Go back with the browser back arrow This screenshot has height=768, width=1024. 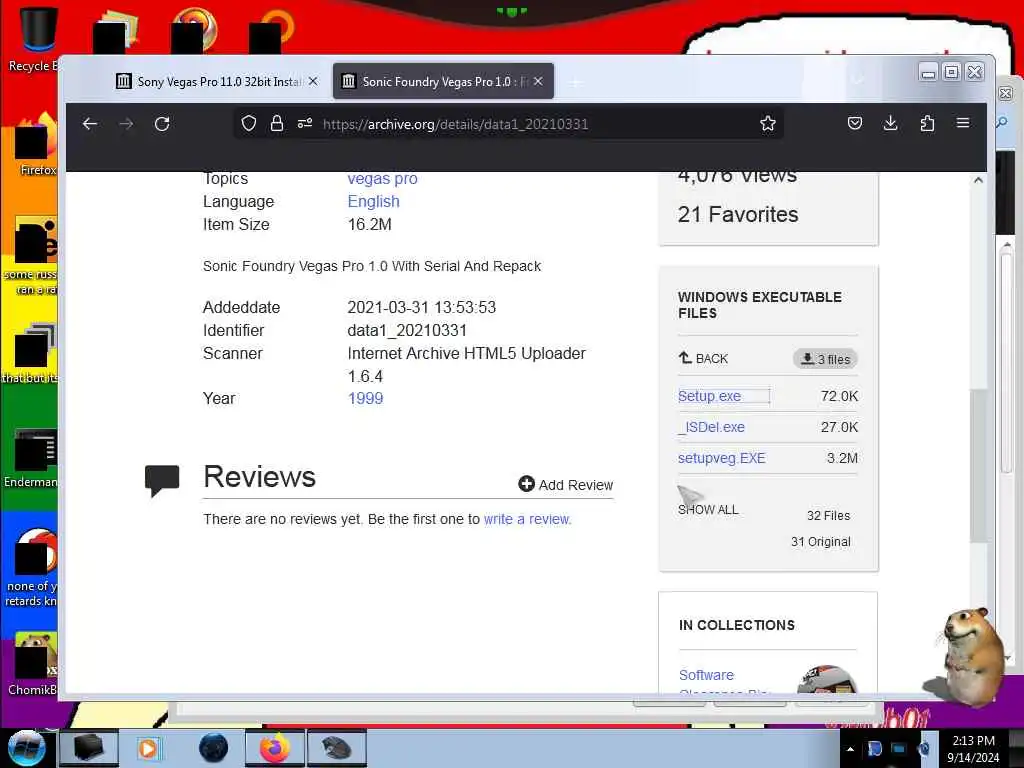(x=90, y=123)
